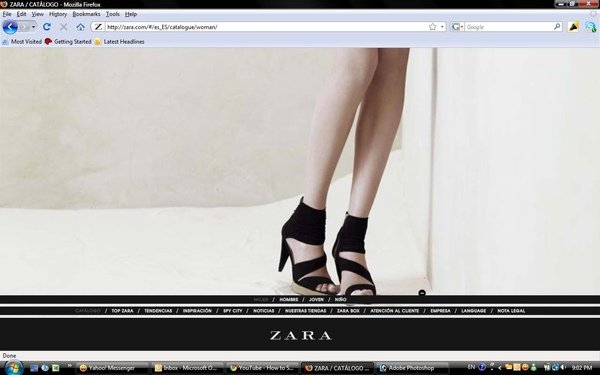This screenshot has width=600, height=375.
Task: Click the ZARA / CATÁLOGO taskbar button
Action: [337, 368]
